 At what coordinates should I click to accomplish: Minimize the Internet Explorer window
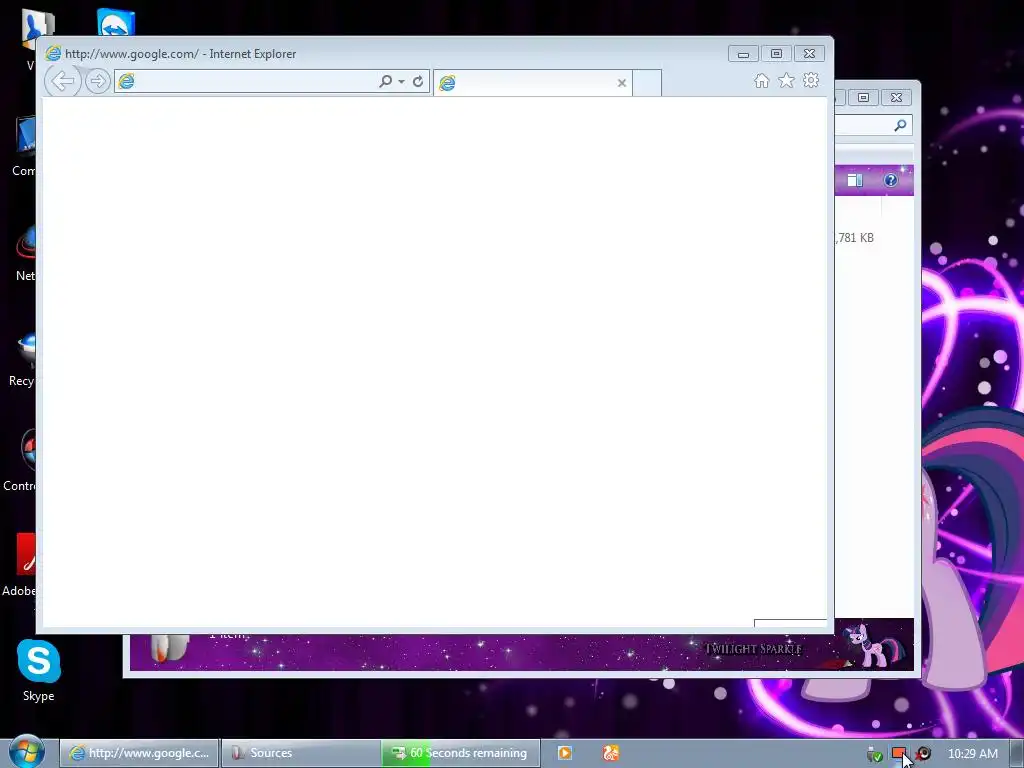coord(743,54)
